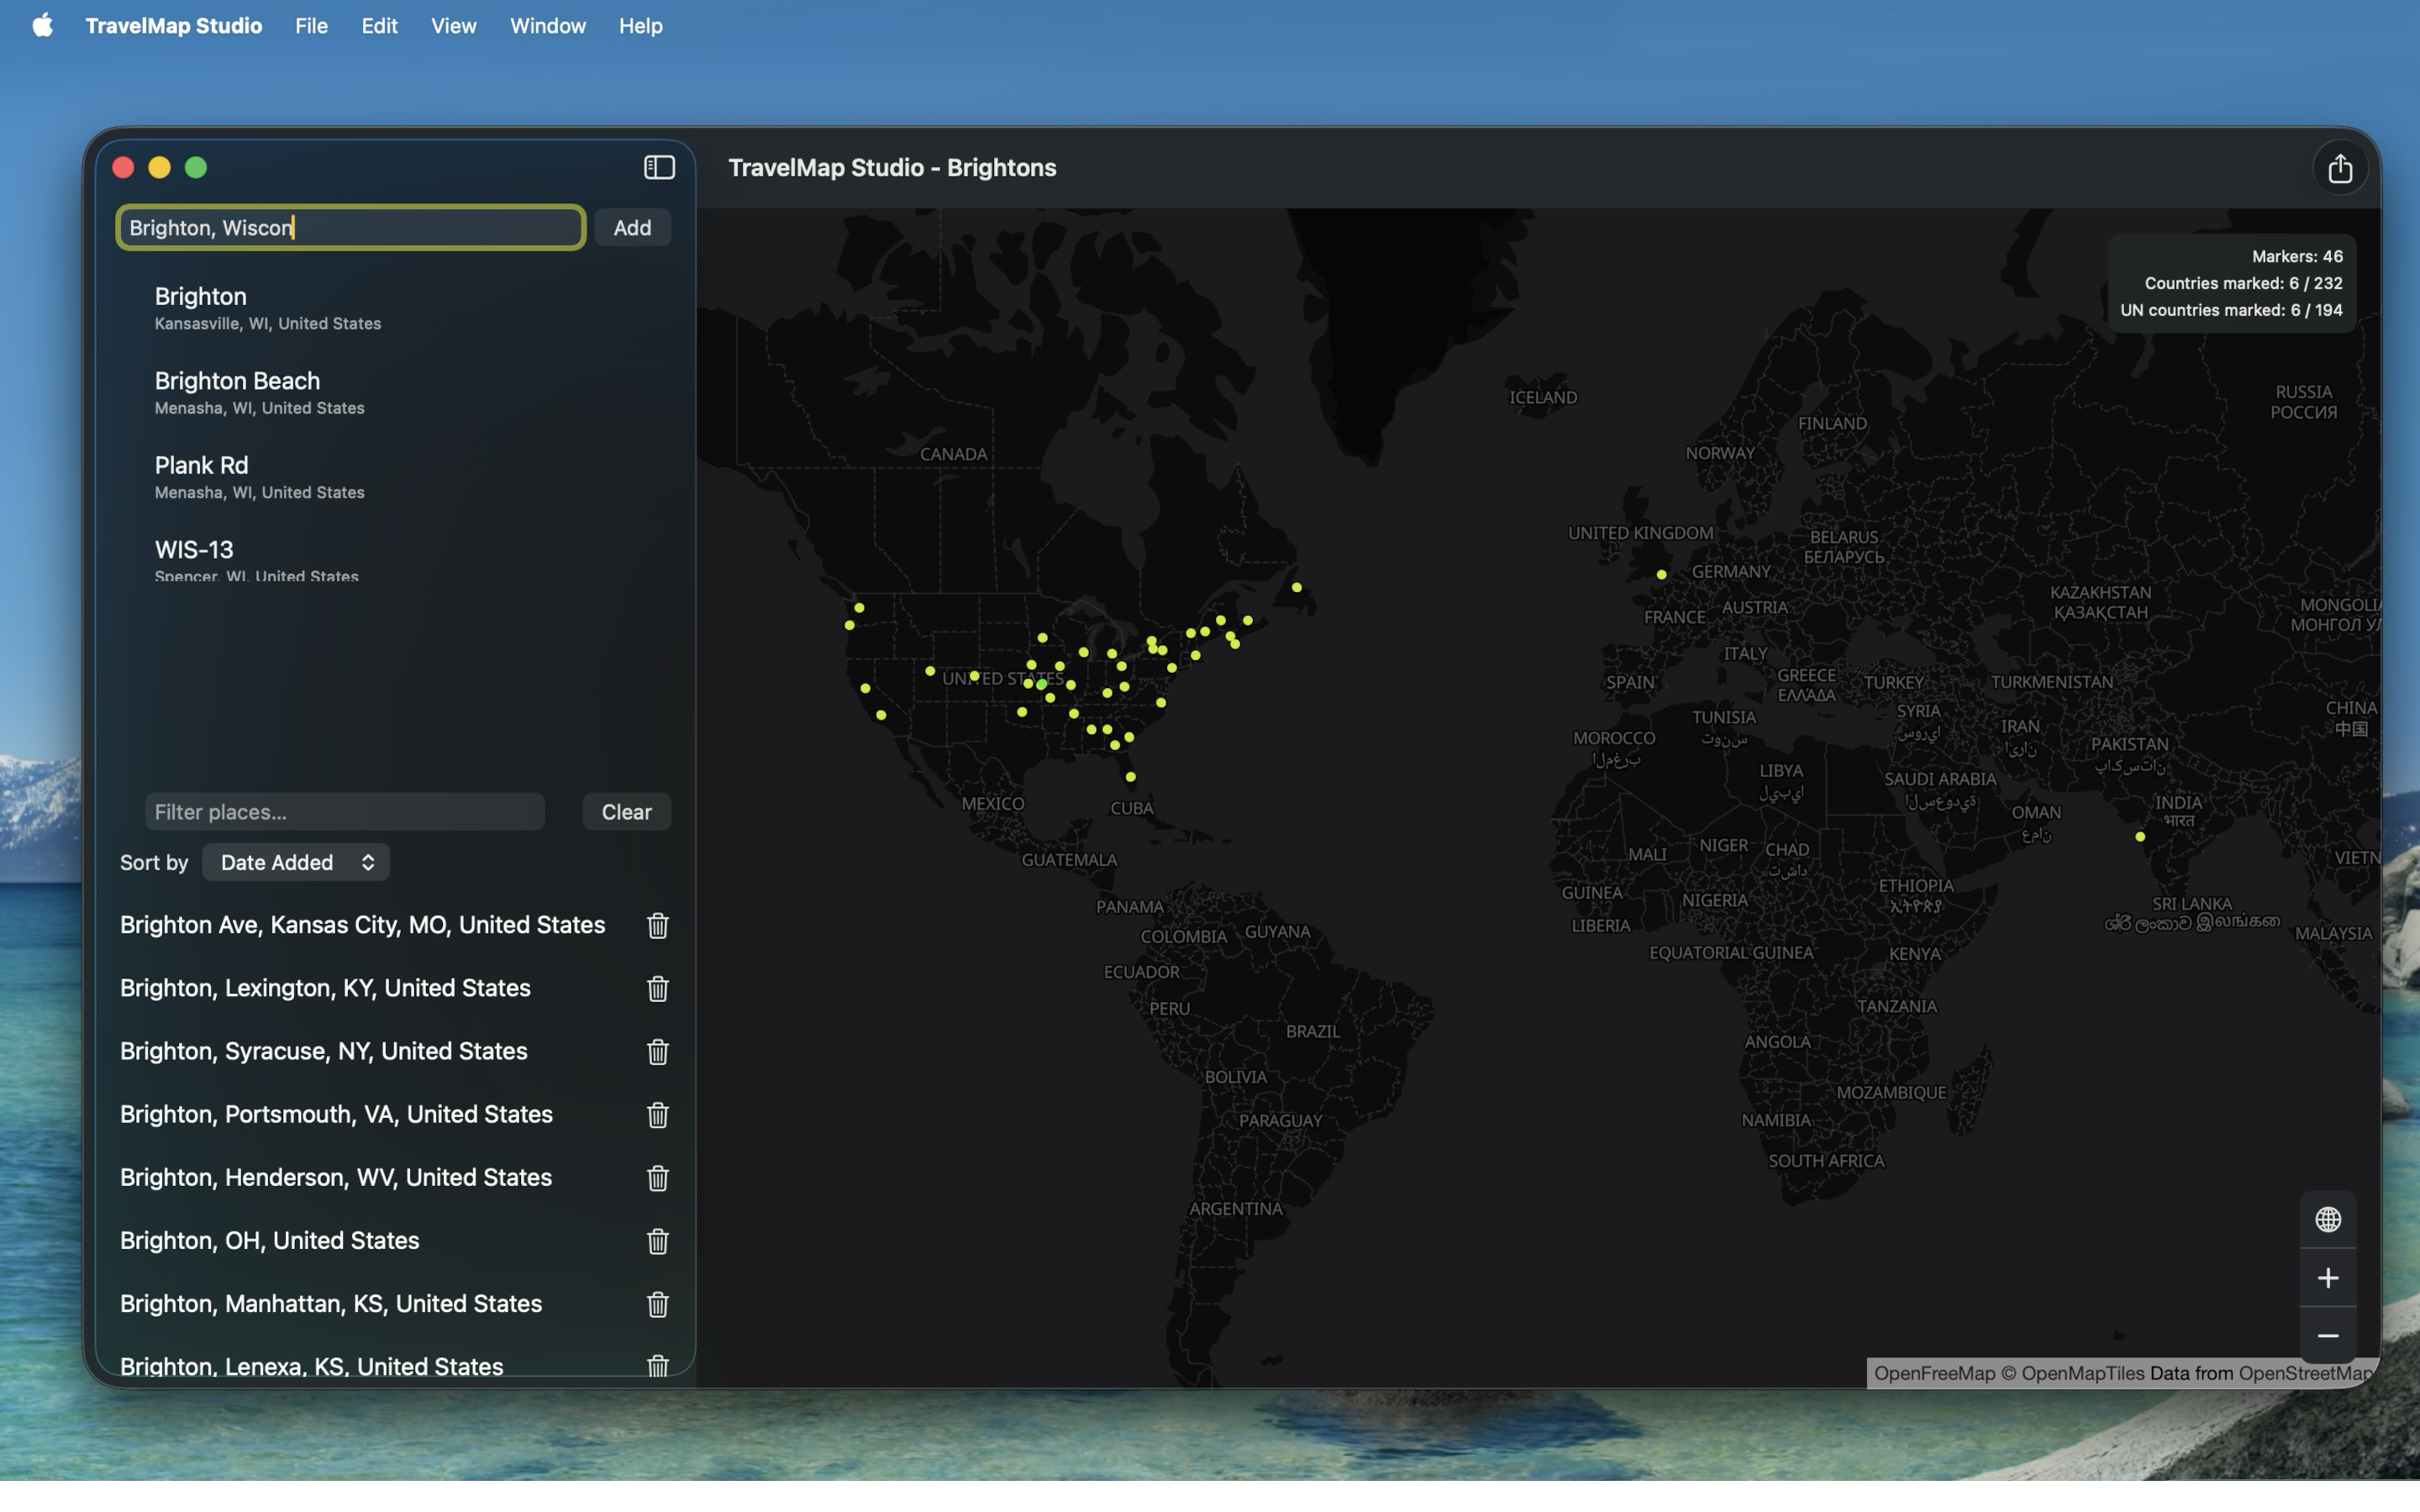Toggle the sidebar panel icon

(659, 168)
